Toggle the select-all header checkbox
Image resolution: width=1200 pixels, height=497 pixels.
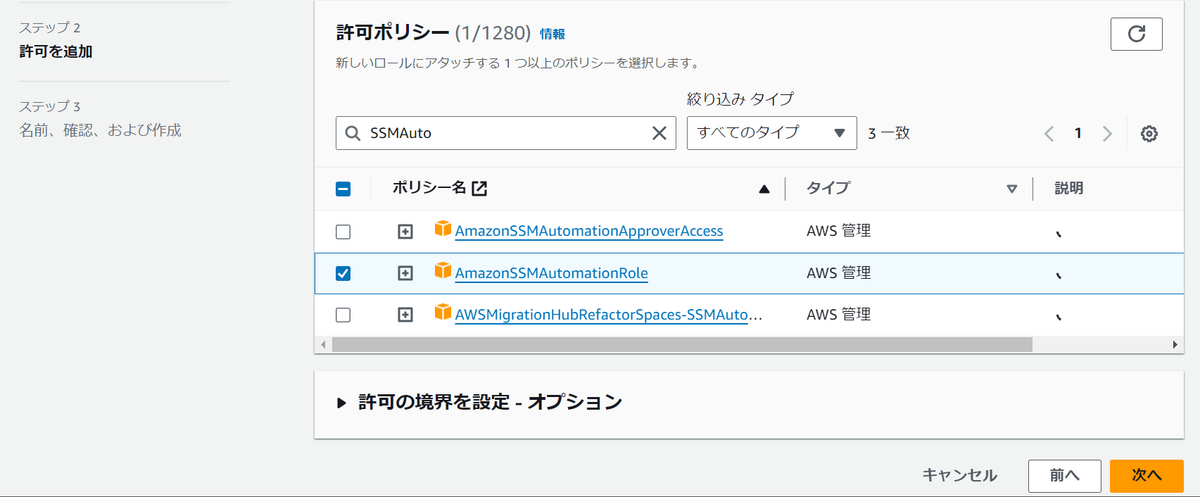[343, 188]
